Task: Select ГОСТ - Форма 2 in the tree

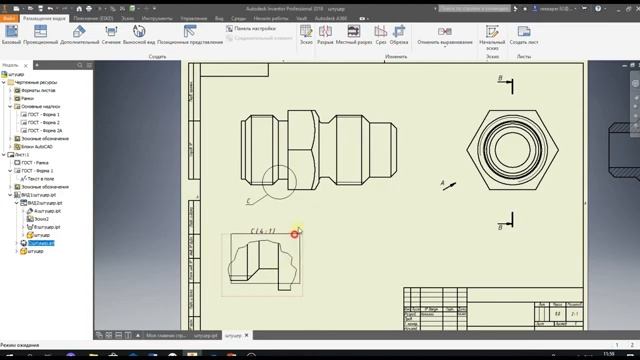Action: 40,122
